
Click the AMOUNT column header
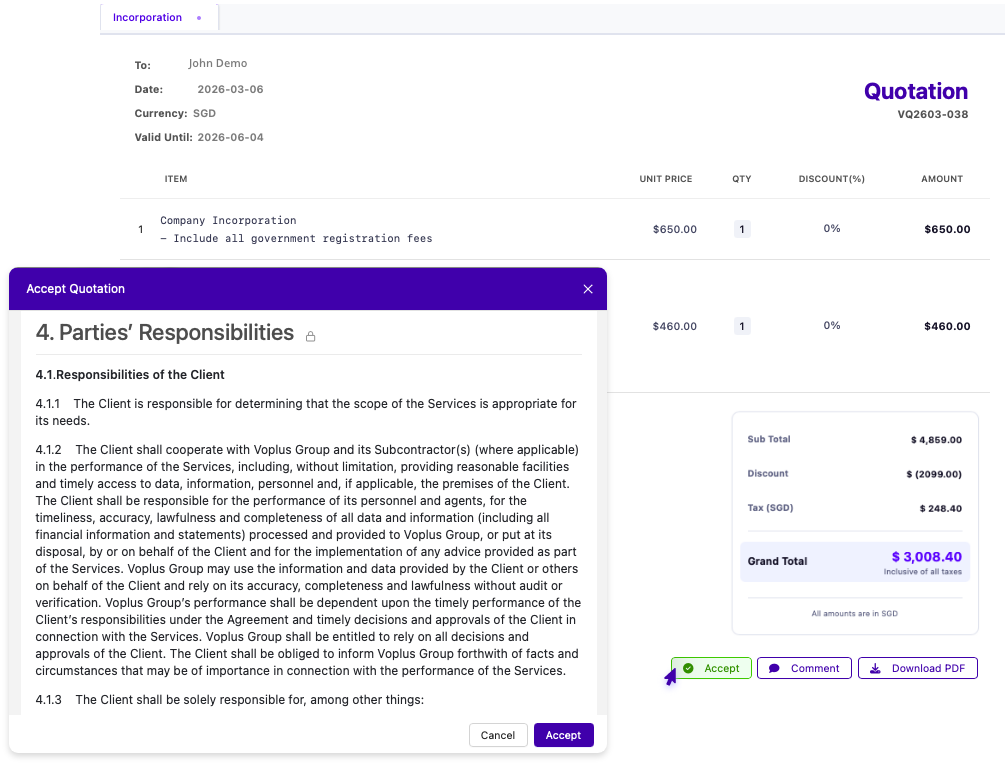point(941,179)
